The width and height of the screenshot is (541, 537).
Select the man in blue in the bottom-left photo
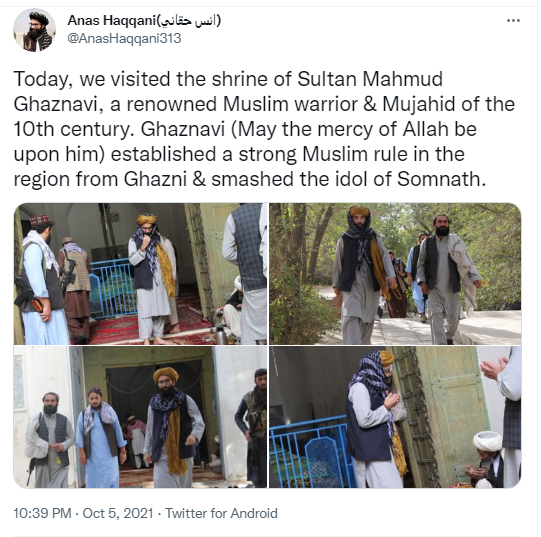tap(101, 437)
